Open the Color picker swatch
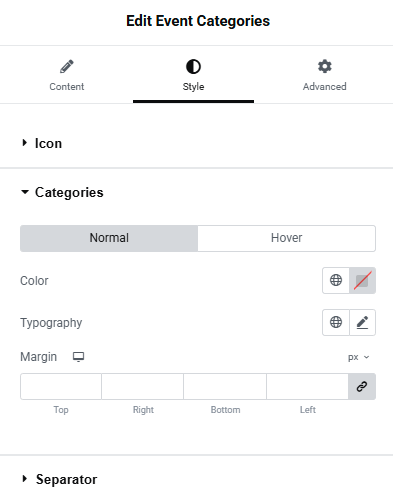Viewport: 393px width, 498px height. pos(362,280)
